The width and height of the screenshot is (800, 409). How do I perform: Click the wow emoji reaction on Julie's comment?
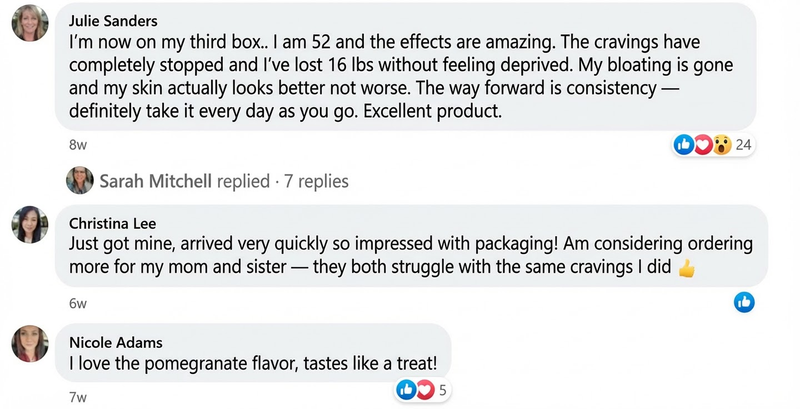(720, 145)
